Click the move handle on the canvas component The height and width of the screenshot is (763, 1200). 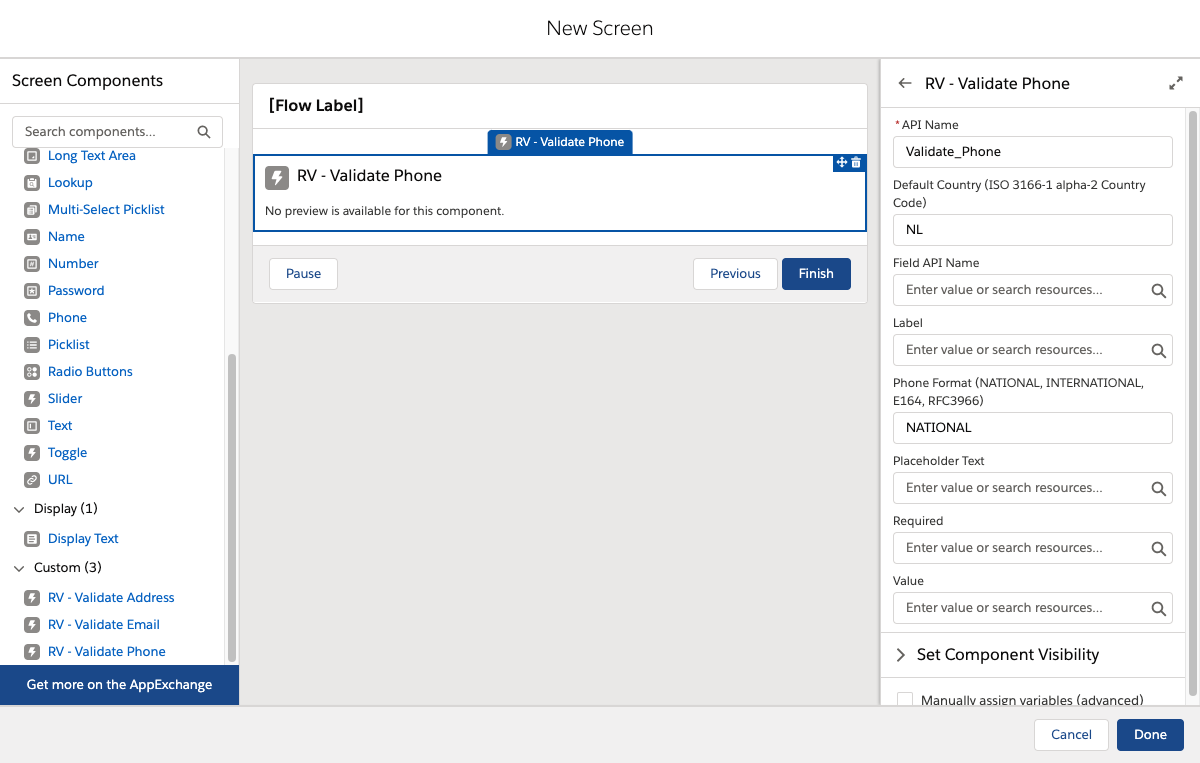(x=842, y=162)
